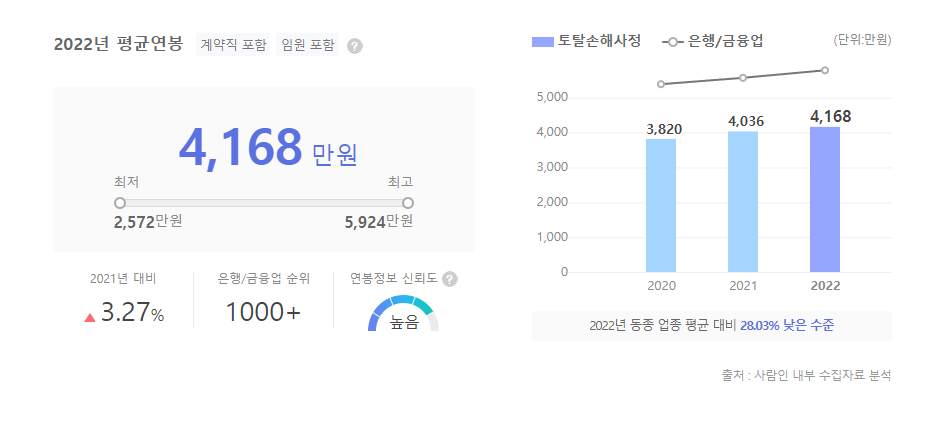Click the 2020 industry line data point
This screenshot has width=950, height=428.
point(661,84)
